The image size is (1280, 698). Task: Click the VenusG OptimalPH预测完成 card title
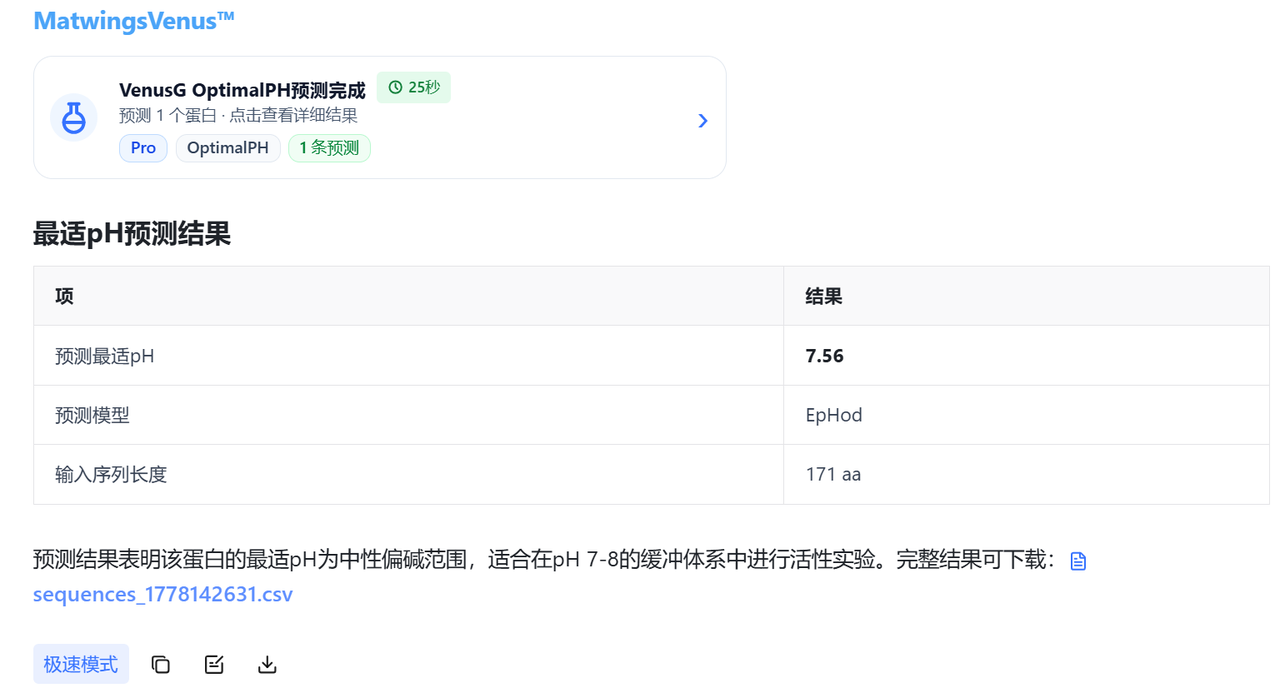[x=242, y=91]
